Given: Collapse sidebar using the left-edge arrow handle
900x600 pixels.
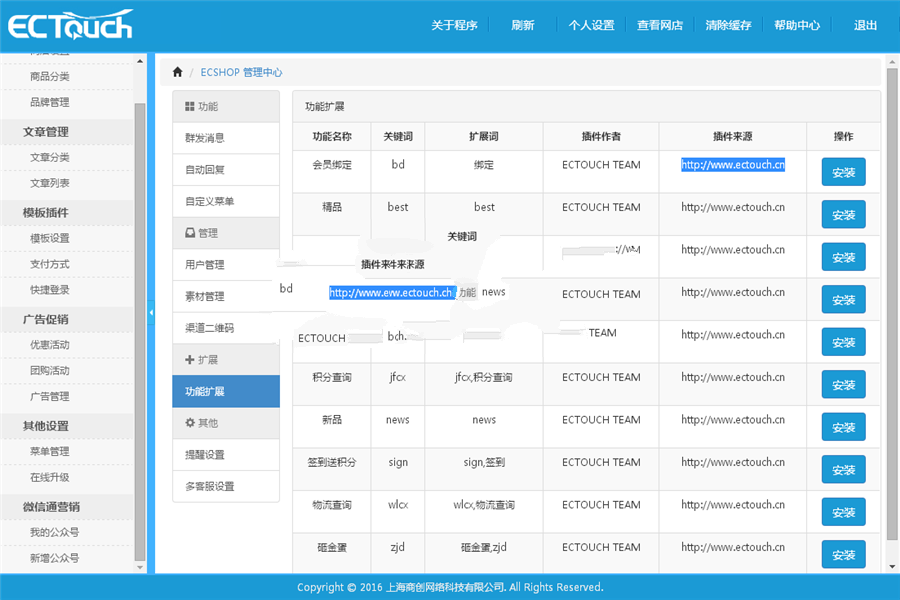Looking at the screenshot, I should coord(151,313).
